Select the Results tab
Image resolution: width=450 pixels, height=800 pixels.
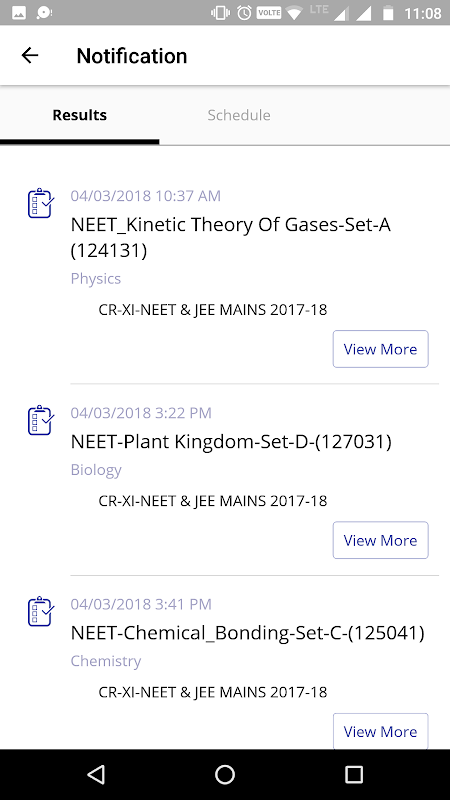pos(80,115)
